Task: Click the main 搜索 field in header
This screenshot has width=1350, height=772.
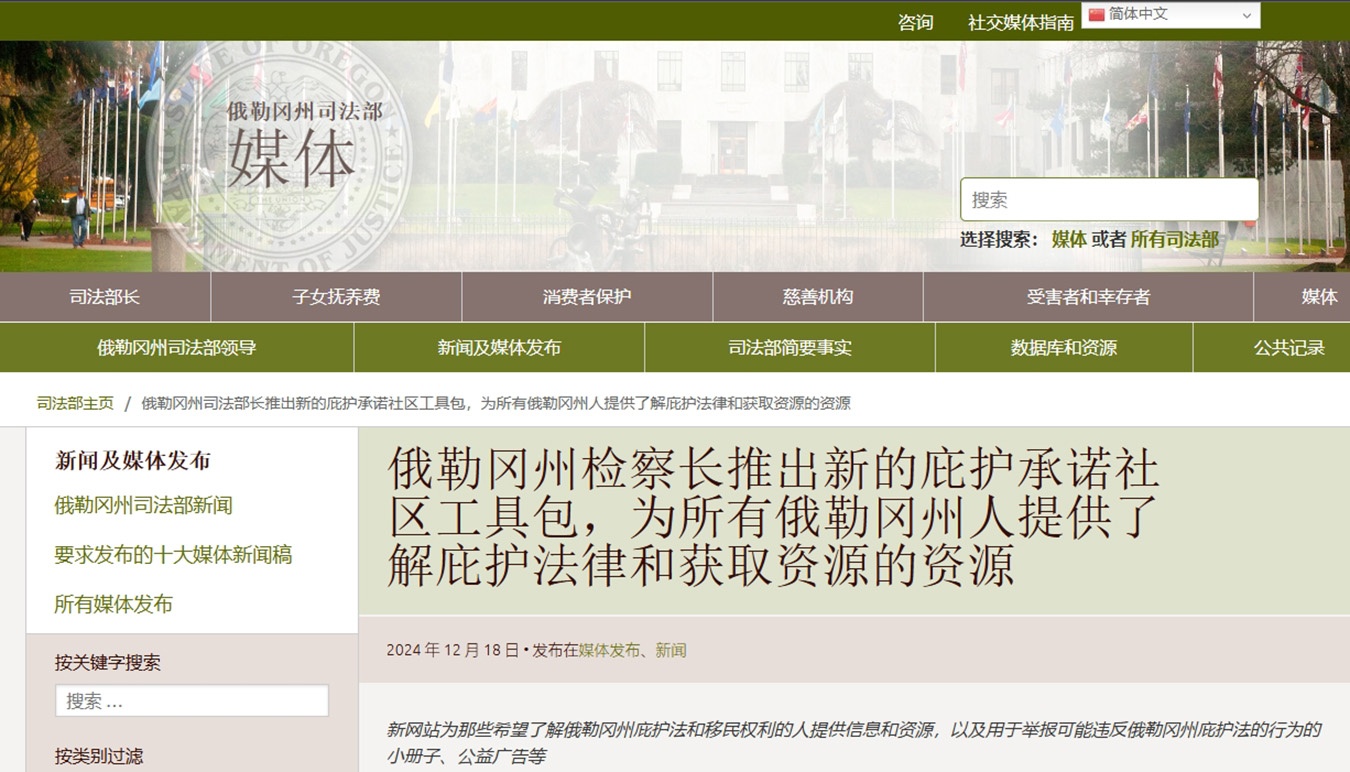Action: pyautogui.click(x=1108, y=200)
